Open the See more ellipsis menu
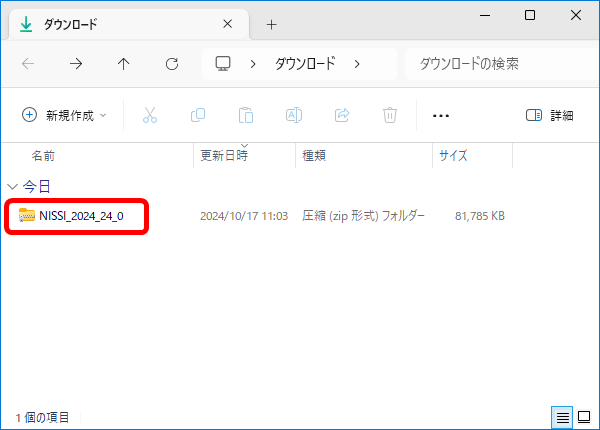This screenshot has width=600, height=430. [440, 115]
